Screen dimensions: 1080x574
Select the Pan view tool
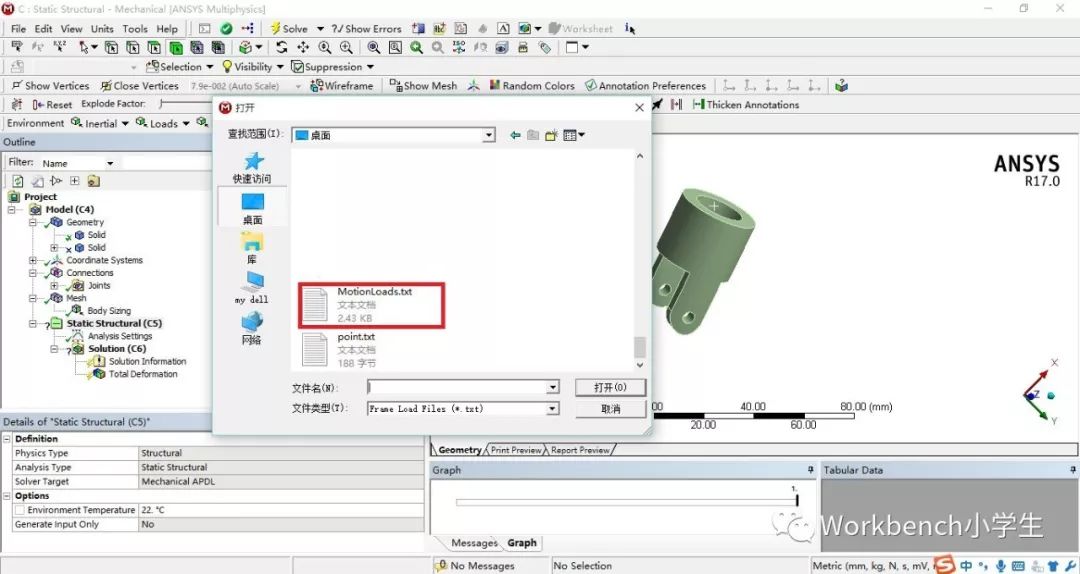click(303, 47)
